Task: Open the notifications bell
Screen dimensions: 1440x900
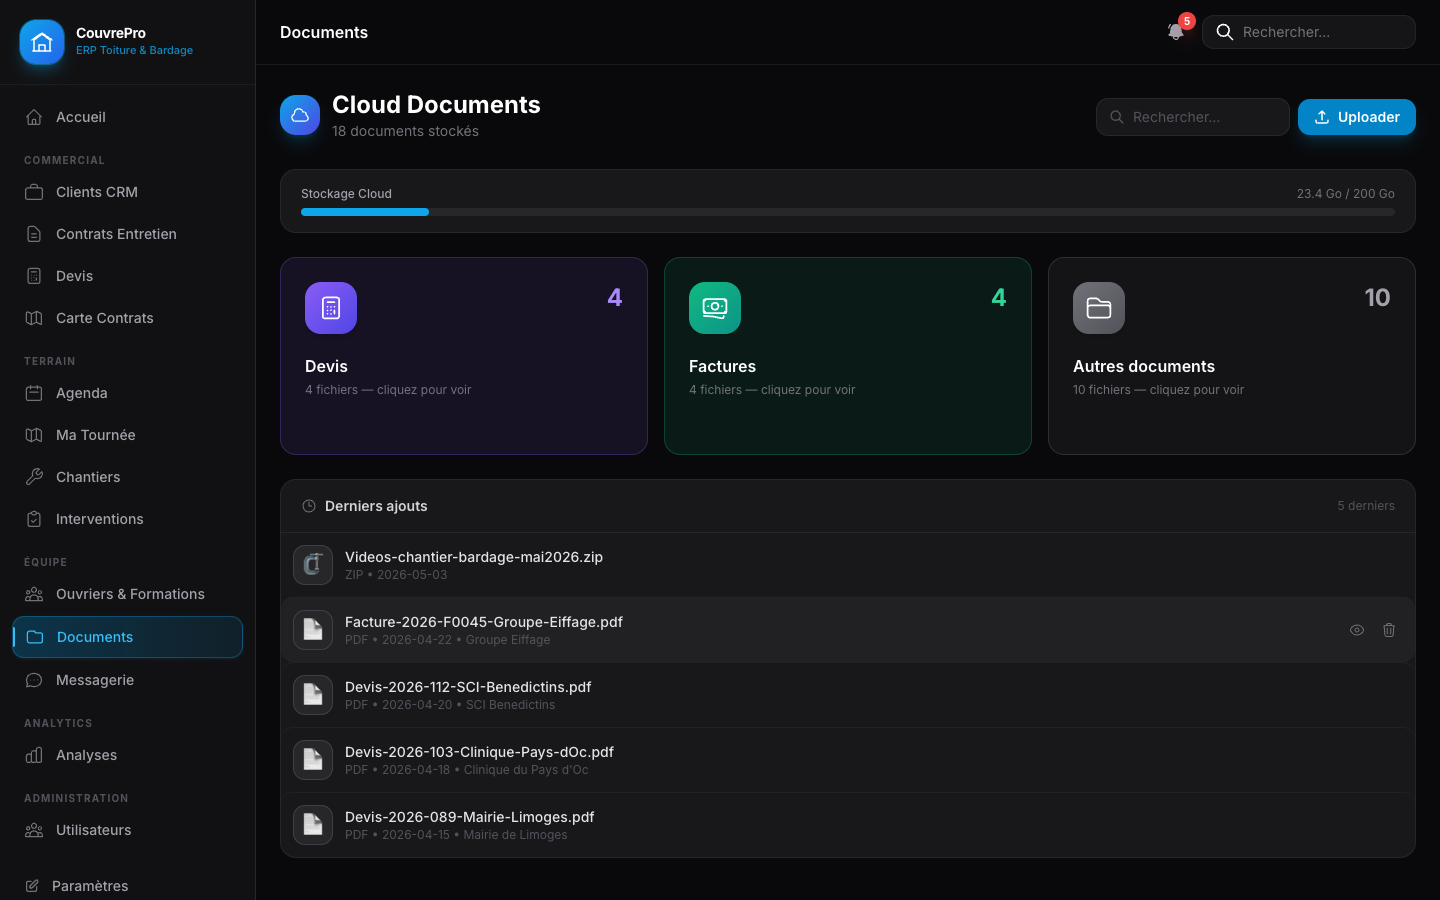Action: tap(1176, 32)
